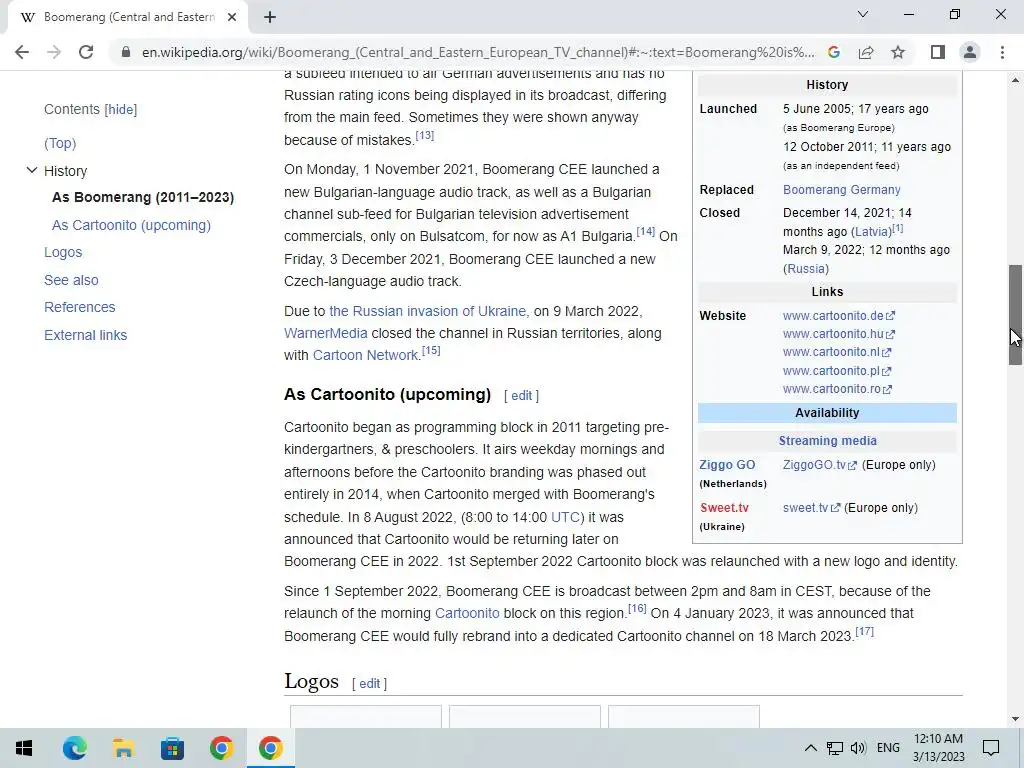Viewport: 1024px width, 768px height.
Task: Edit the As Cartoonito section
Action: pos(521,396)
